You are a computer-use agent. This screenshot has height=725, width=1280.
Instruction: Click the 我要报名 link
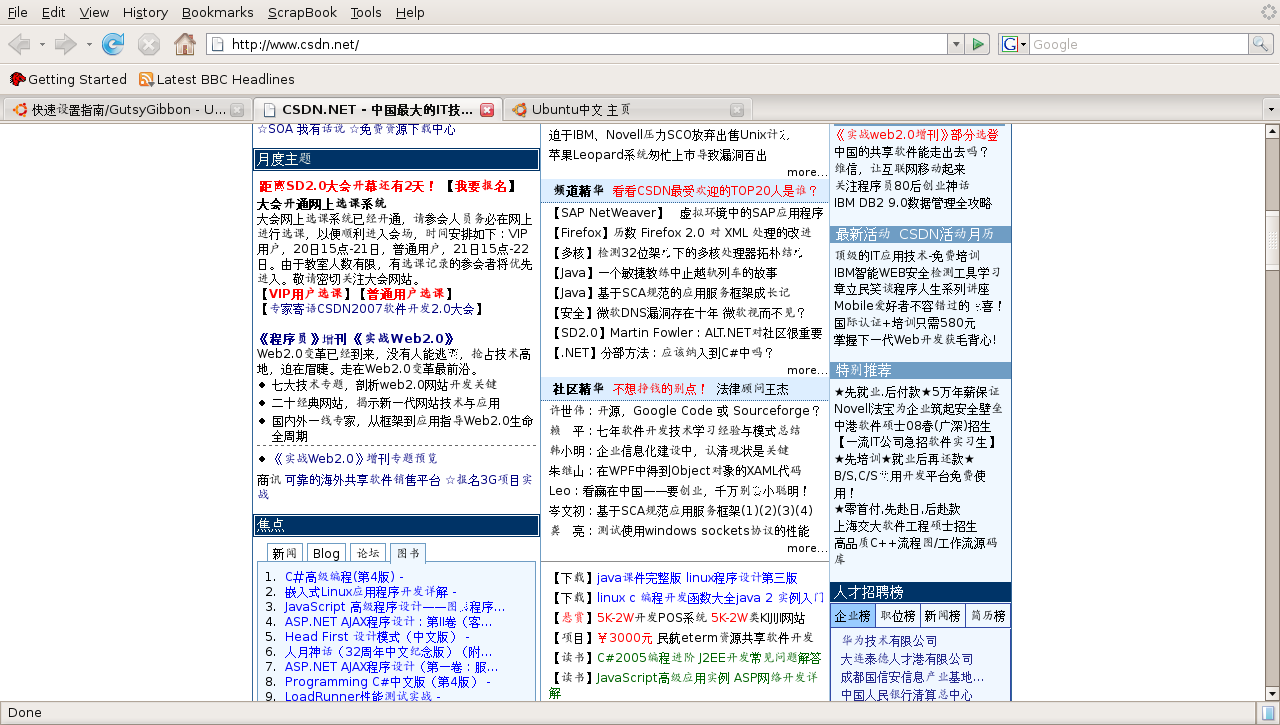pos(480,186)
